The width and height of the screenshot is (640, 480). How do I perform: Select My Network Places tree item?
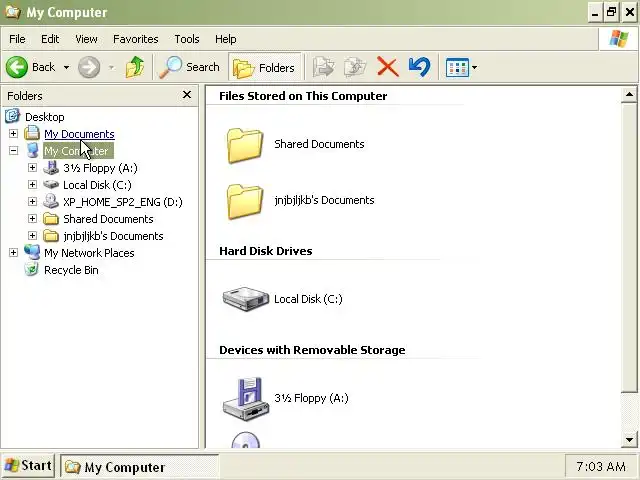(89, 253)
